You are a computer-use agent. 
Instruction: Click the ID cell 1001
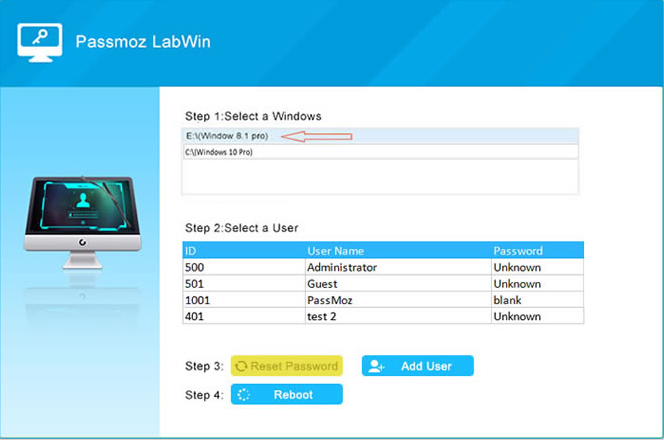244,300
